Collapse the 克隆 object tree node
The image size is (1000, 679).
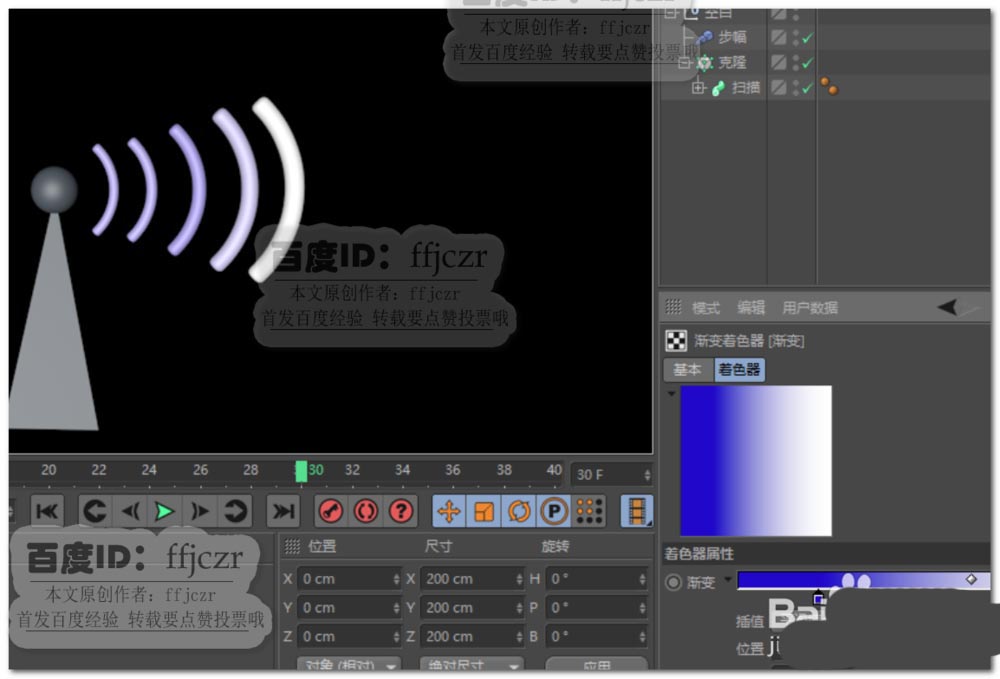pos(684,62)
